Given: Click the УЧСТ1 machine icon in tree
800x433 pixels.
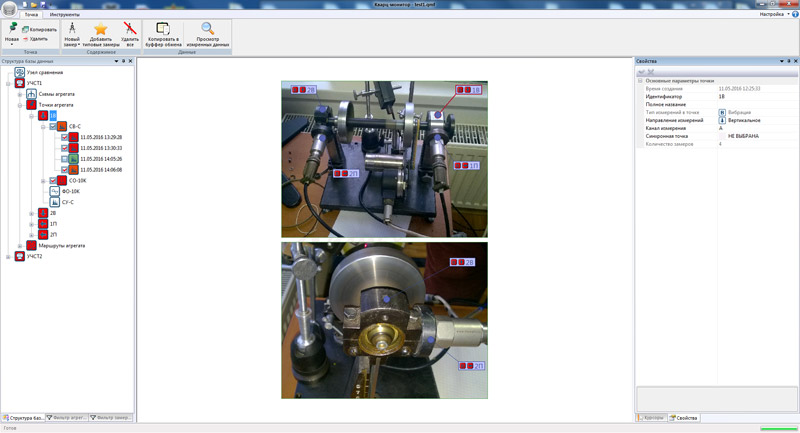Looking at the screenshot, I should point(19,83).
